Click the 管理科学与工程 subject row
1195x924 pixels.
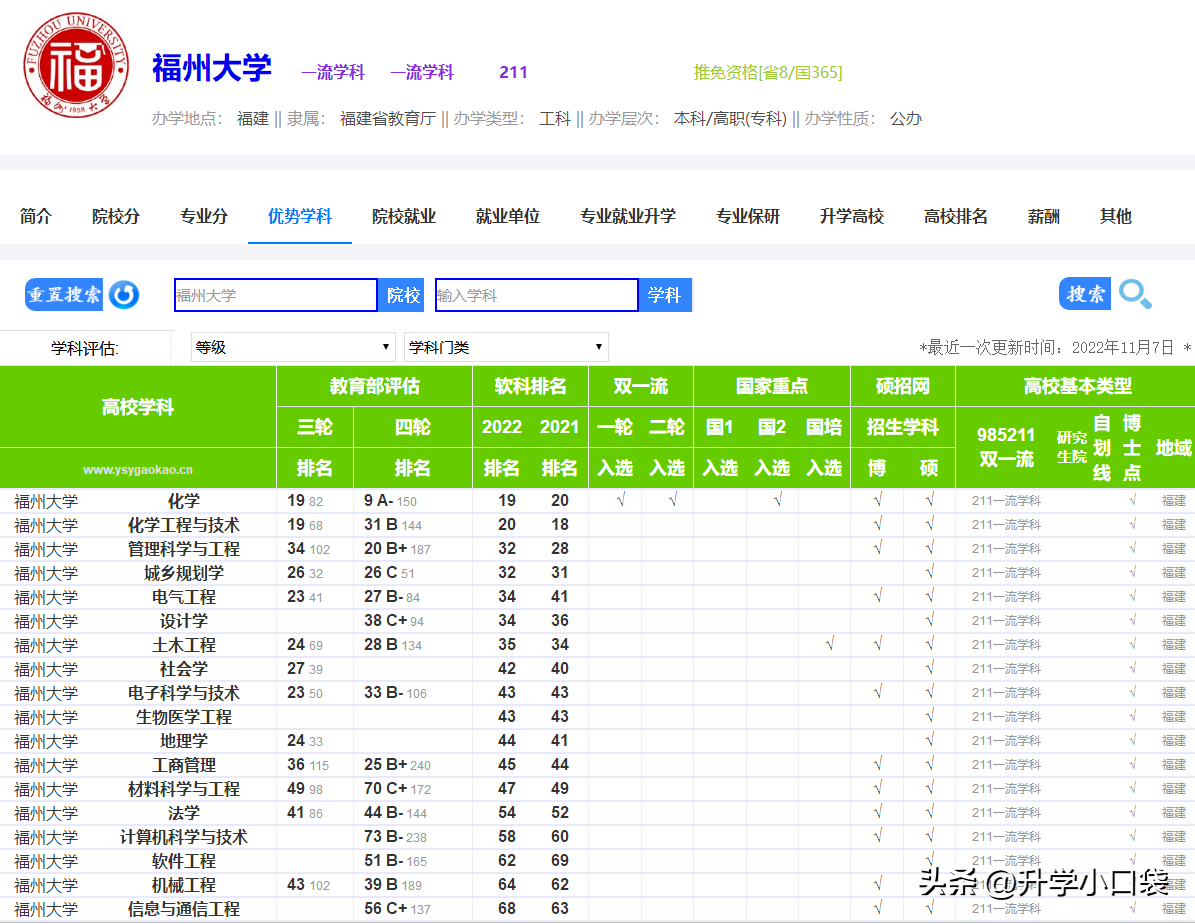click(x=598, y=549)
